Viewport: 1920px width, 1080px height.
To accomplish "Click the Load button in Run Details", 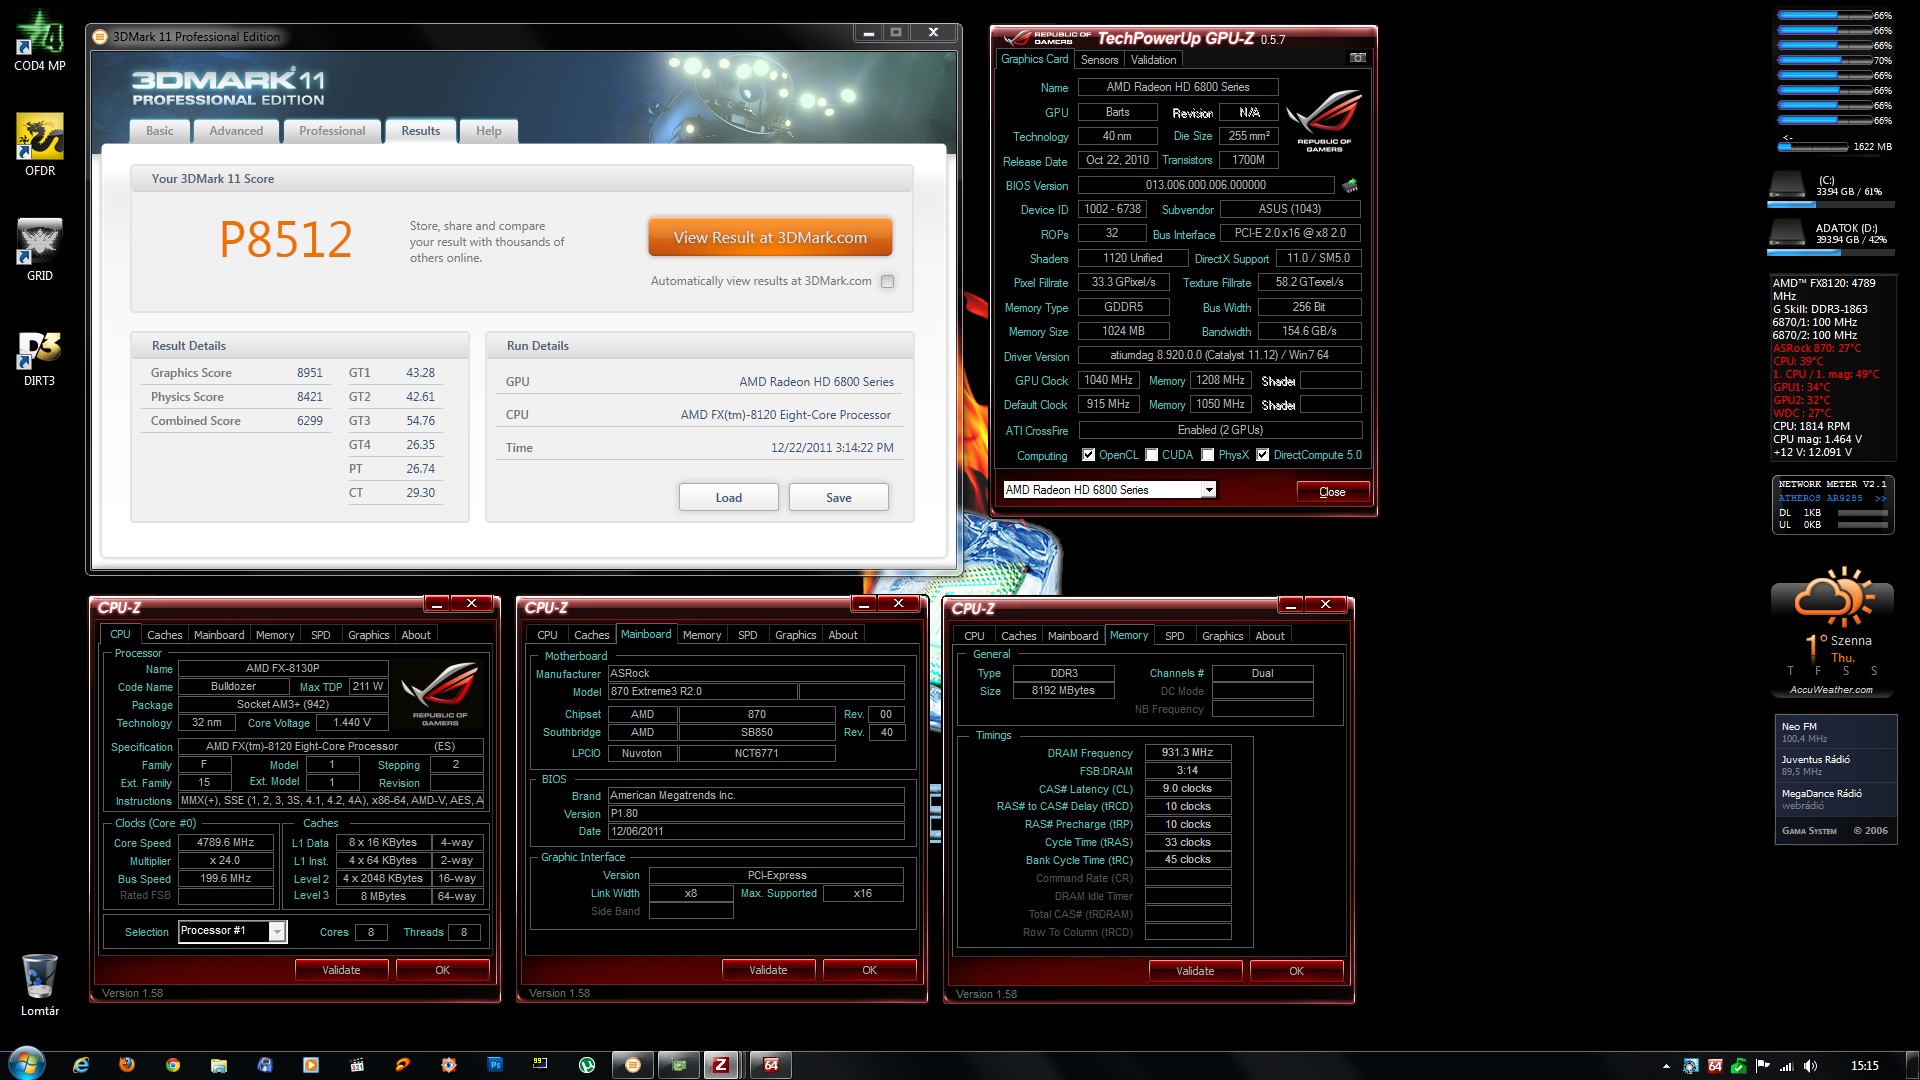I will (729, 498).
